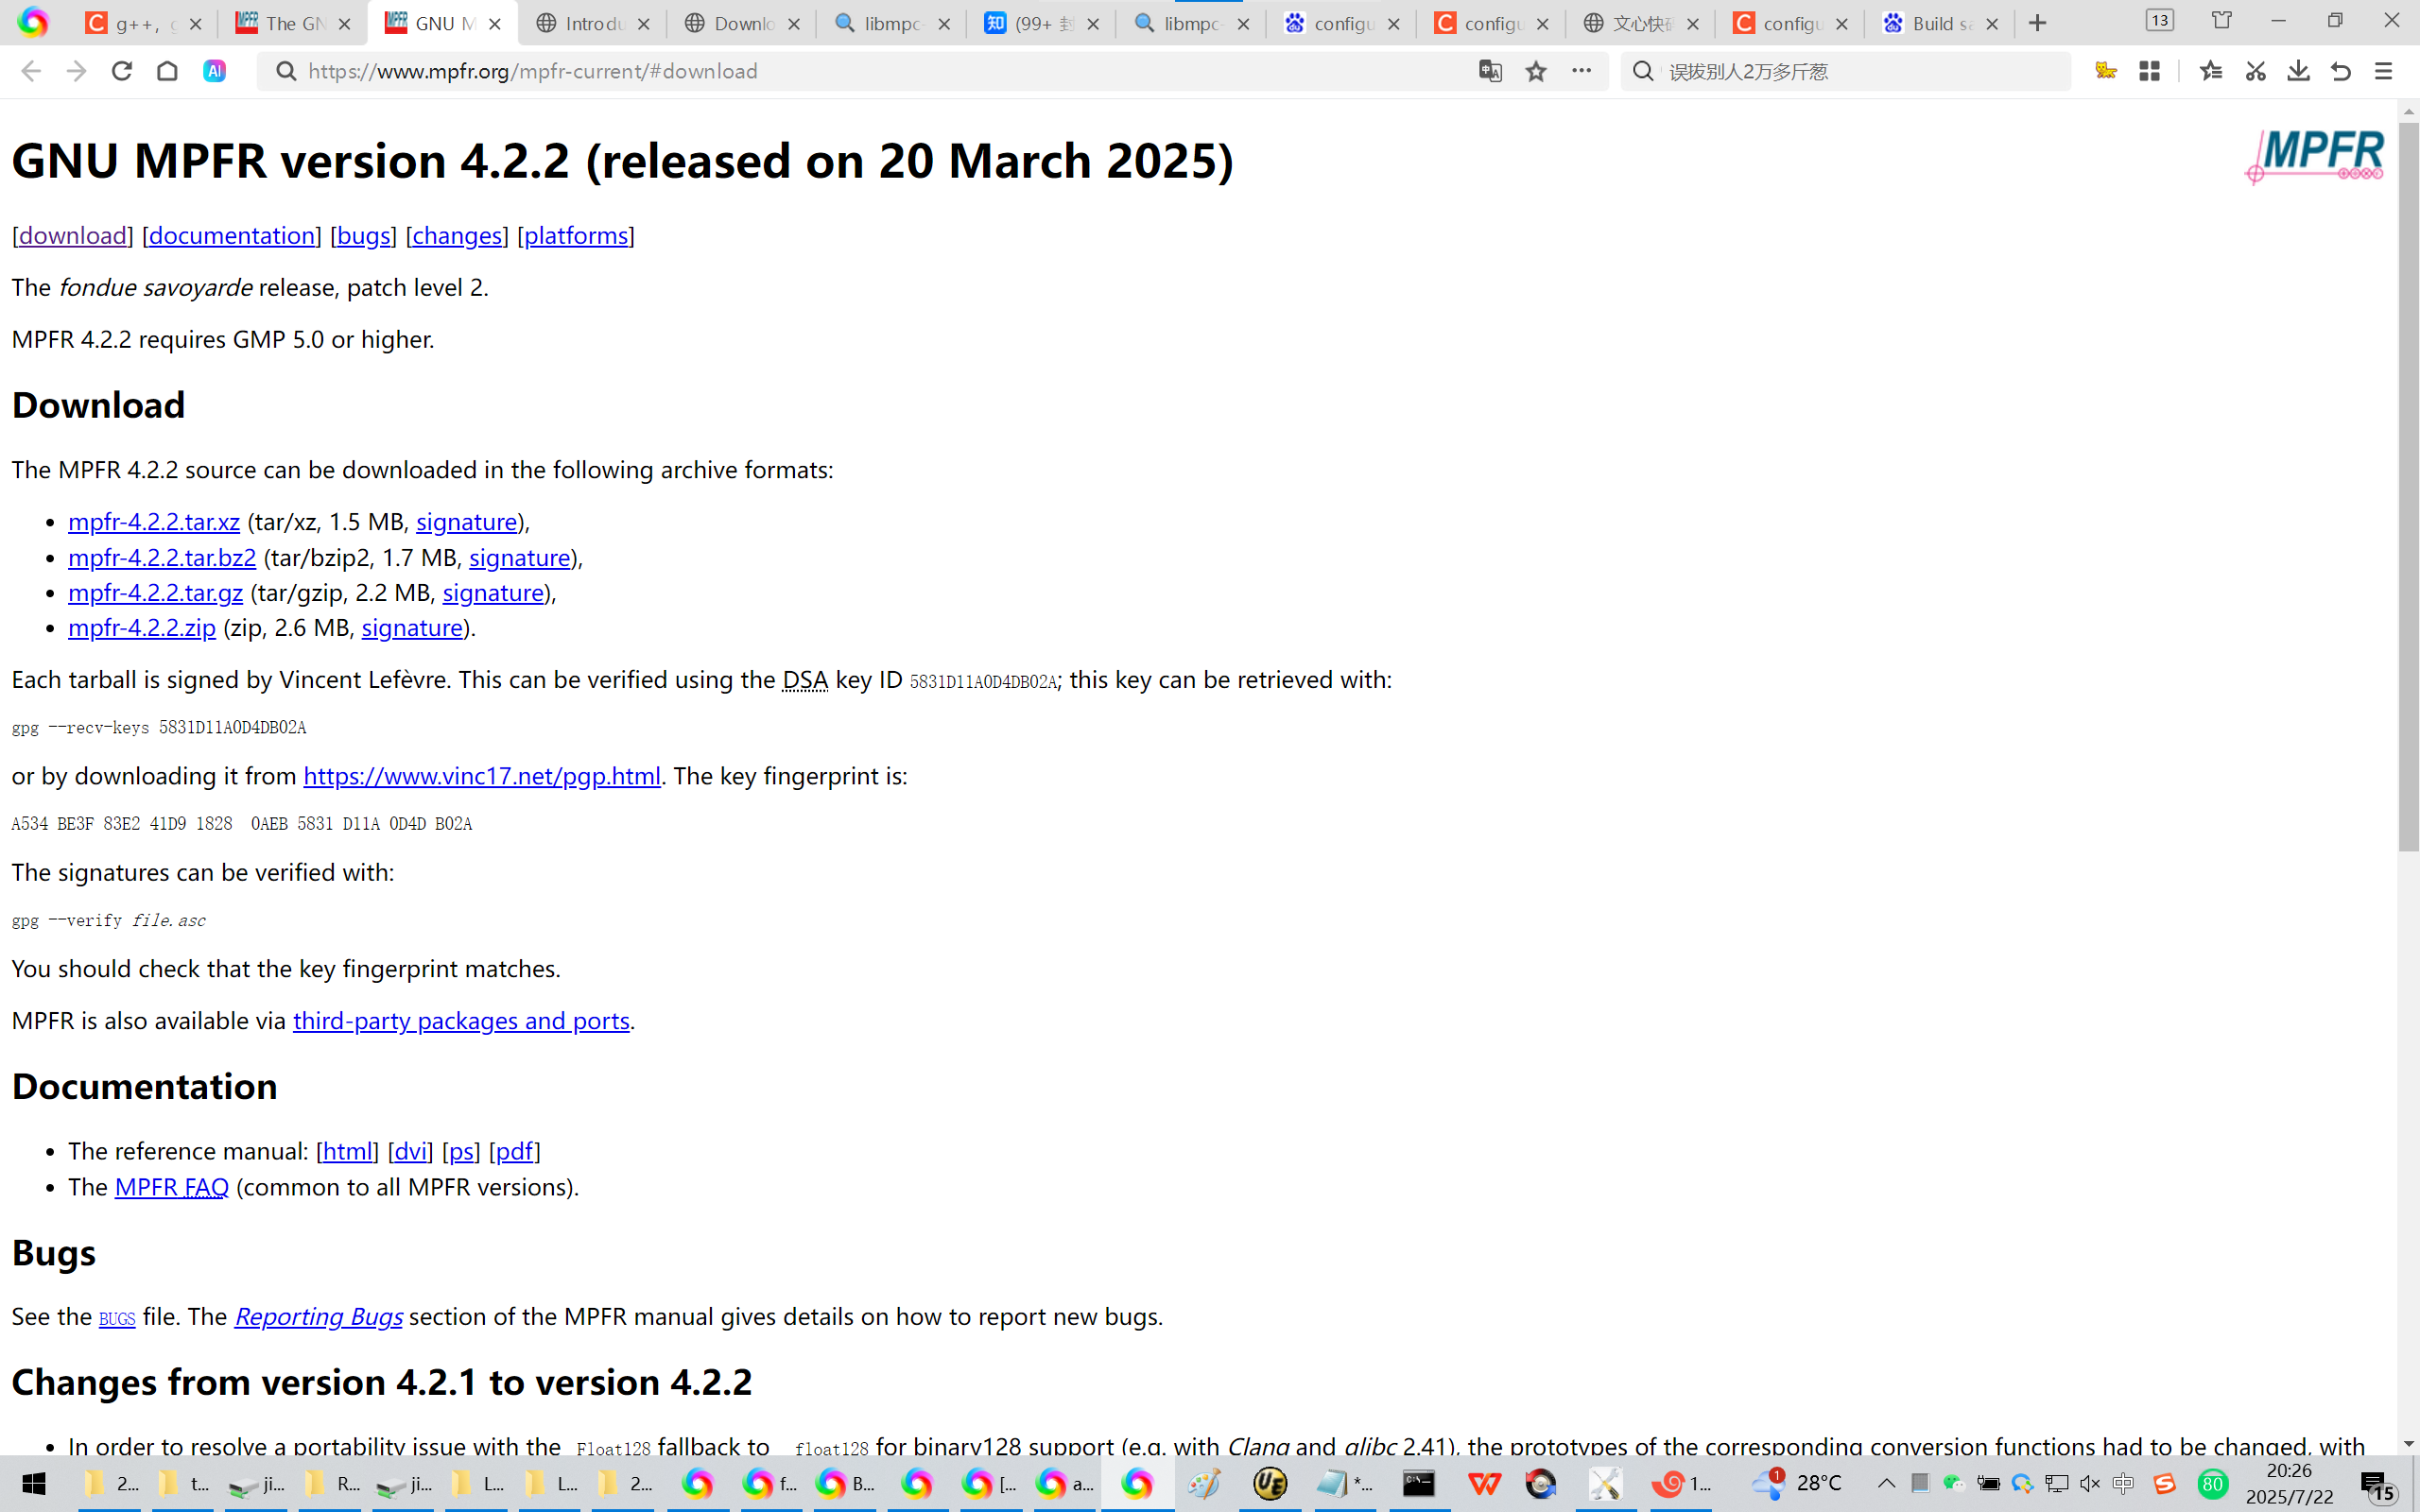Image resolution: width=2420 pixels, height=1512 pixels.
Task: Download mpfr-4.2.2.tar.gz
Action: (x=155, y=593)
